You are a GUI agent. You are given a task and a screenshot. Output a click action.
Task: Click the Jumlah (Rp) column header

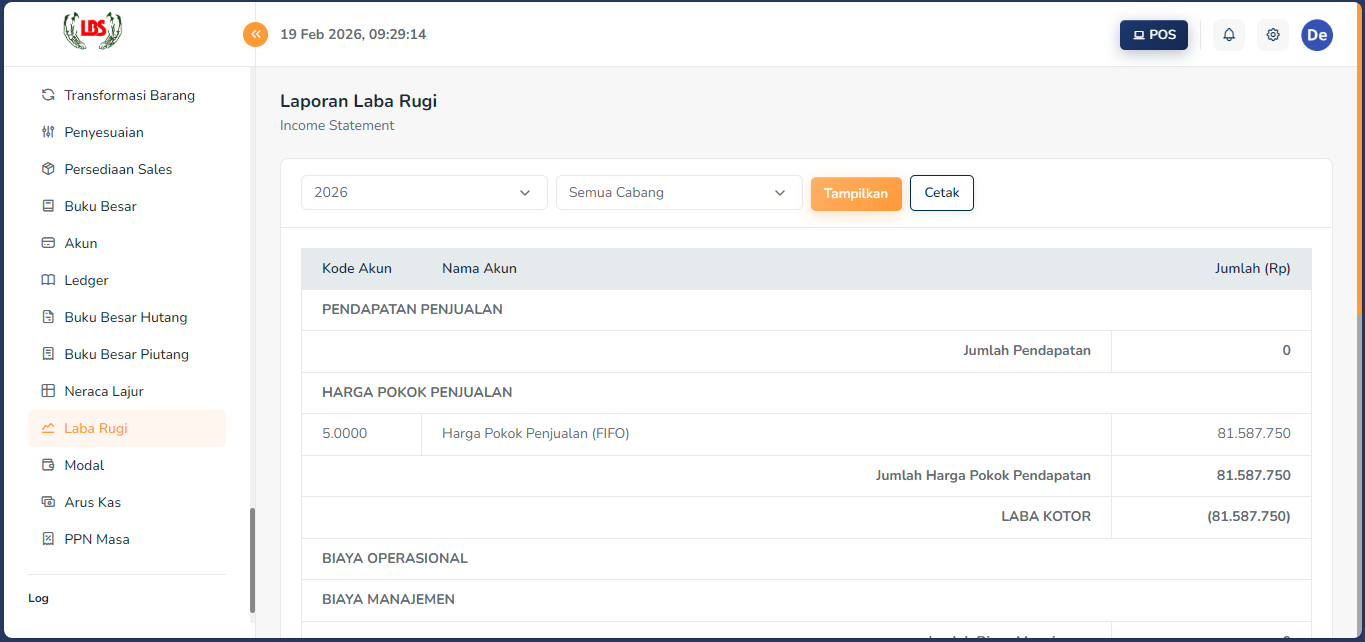point(1252,269)
